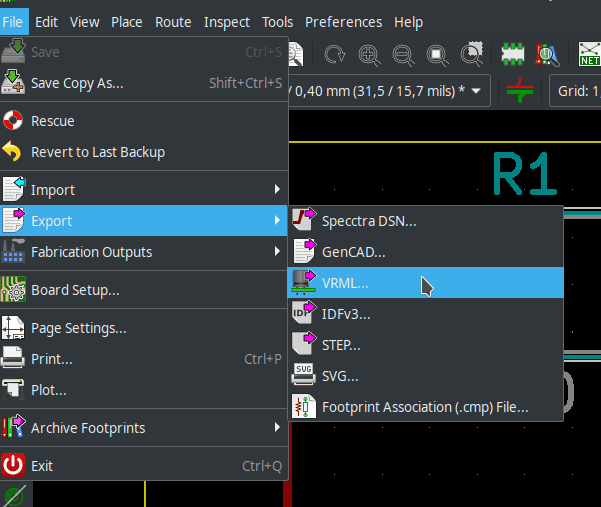Click the Print printer icon
The height and width of the screenshot is (507, 601).
tap(13, 358)
